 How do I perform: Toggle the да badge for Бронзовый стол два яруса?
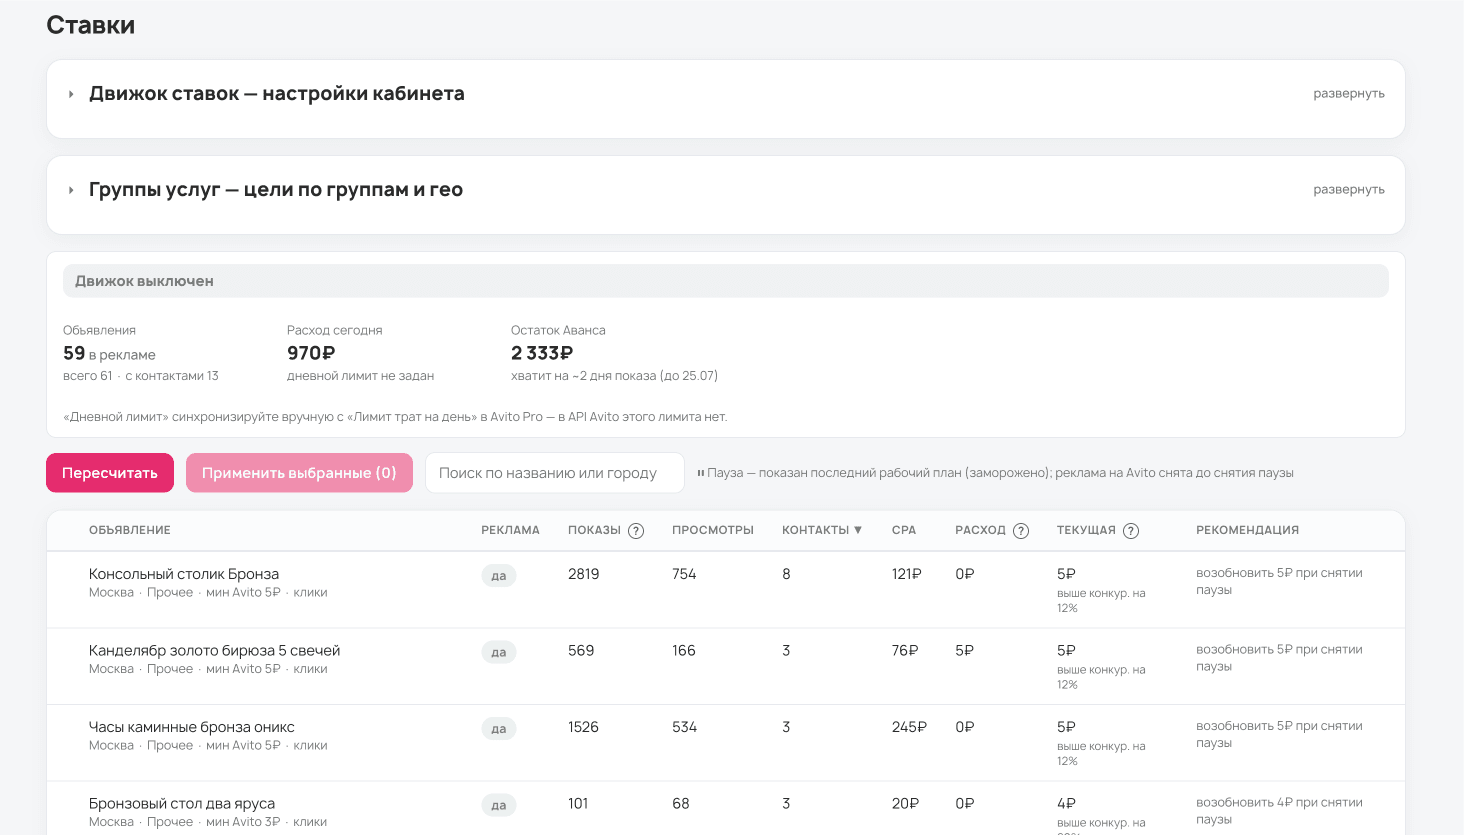click(x=499, y=805)
